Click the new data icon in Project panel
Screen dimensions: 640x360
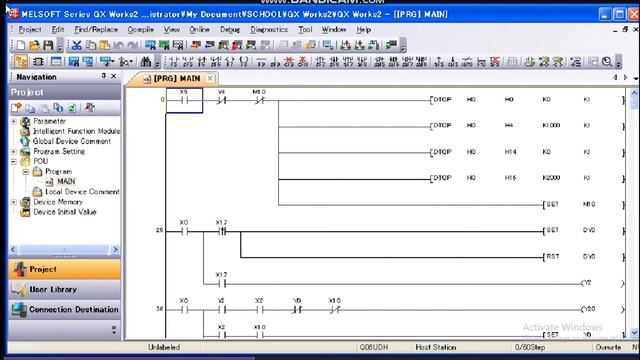(x=16, y=108)
